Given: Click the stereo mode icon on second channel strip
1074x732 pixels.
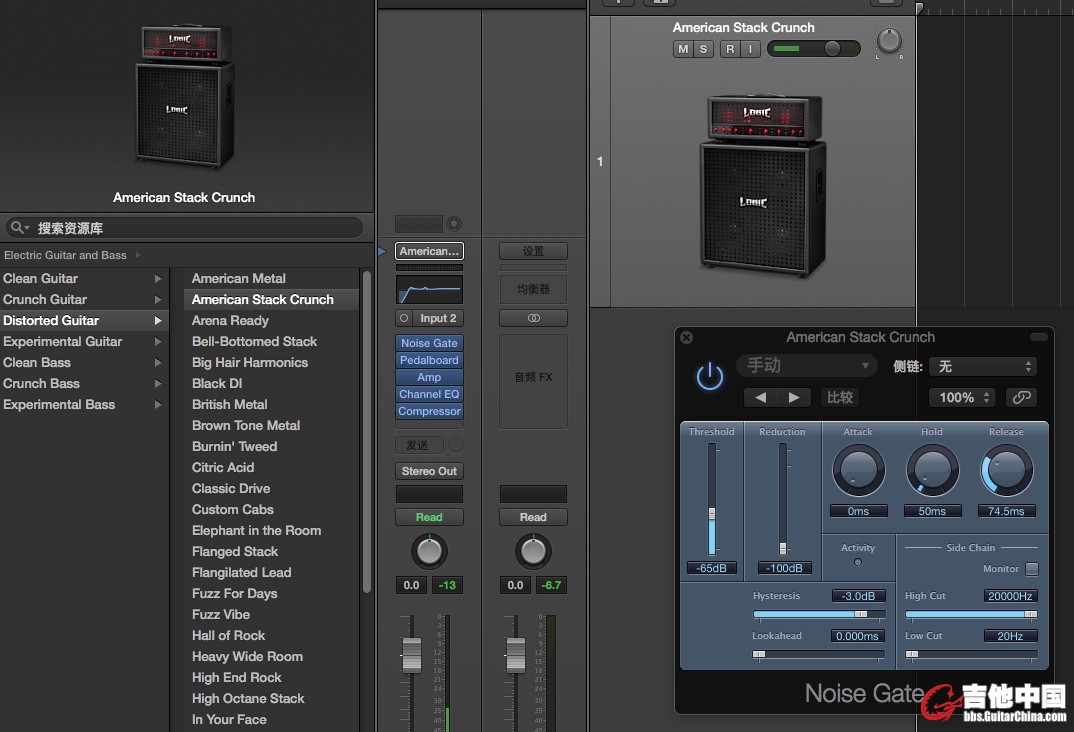Looking at the screenshot, I should [x=533, y=318].
